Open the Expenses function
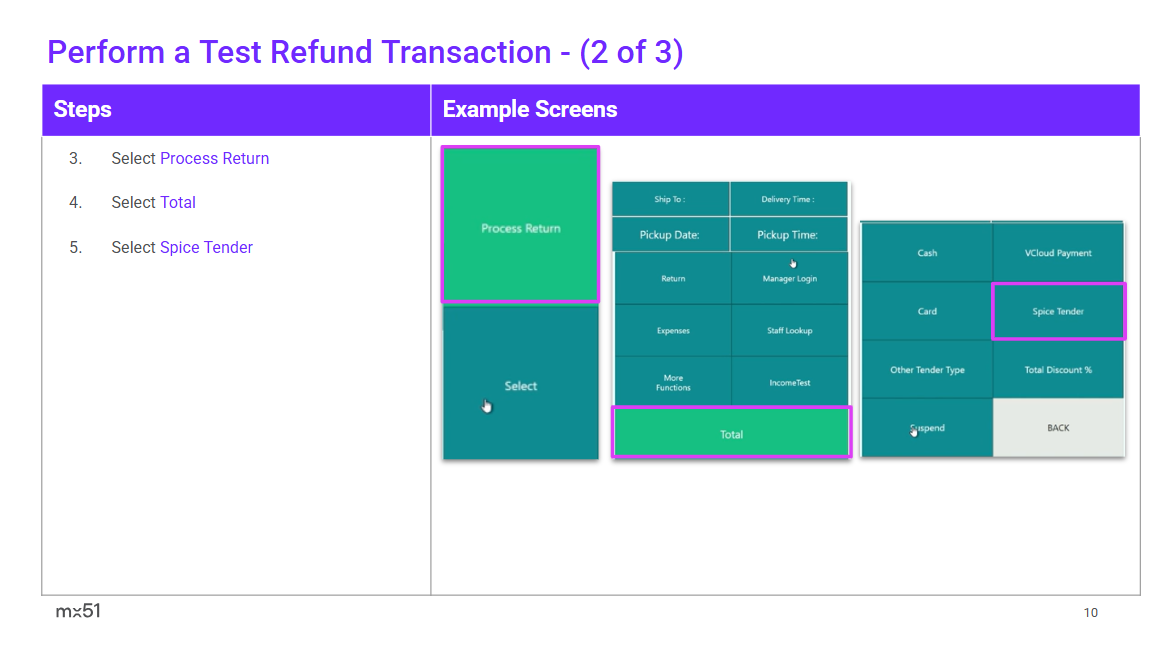Screen dimensions: 1155x649 pyautogui.click(x=673, y=331)
